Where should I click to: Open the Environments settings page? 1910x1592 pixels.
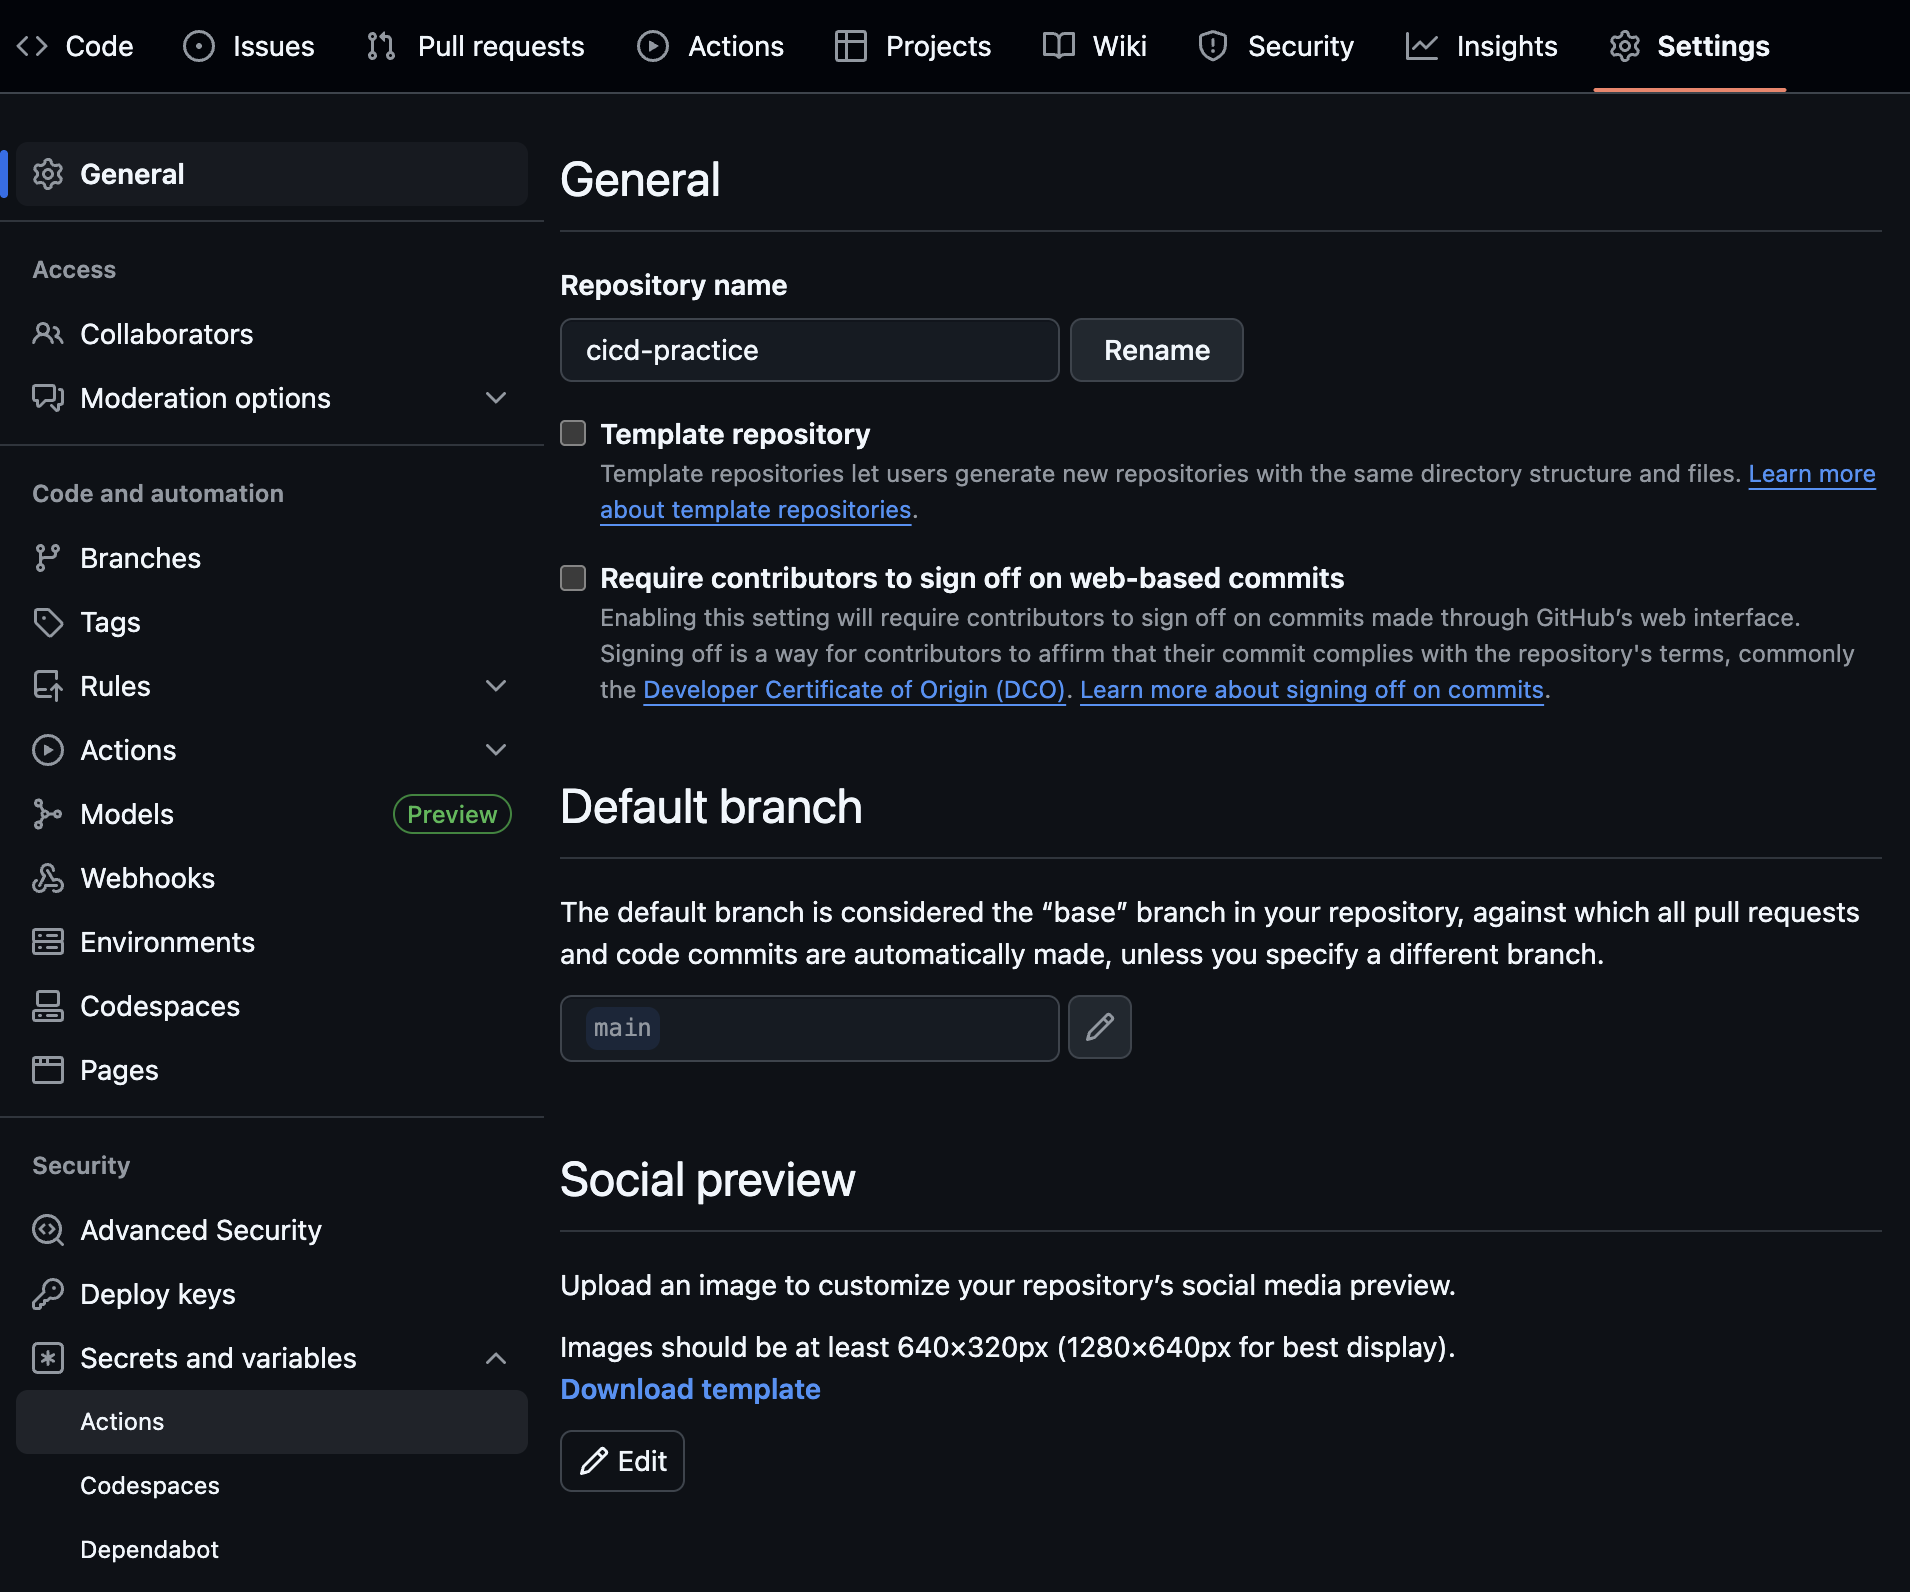coord(272,942)
